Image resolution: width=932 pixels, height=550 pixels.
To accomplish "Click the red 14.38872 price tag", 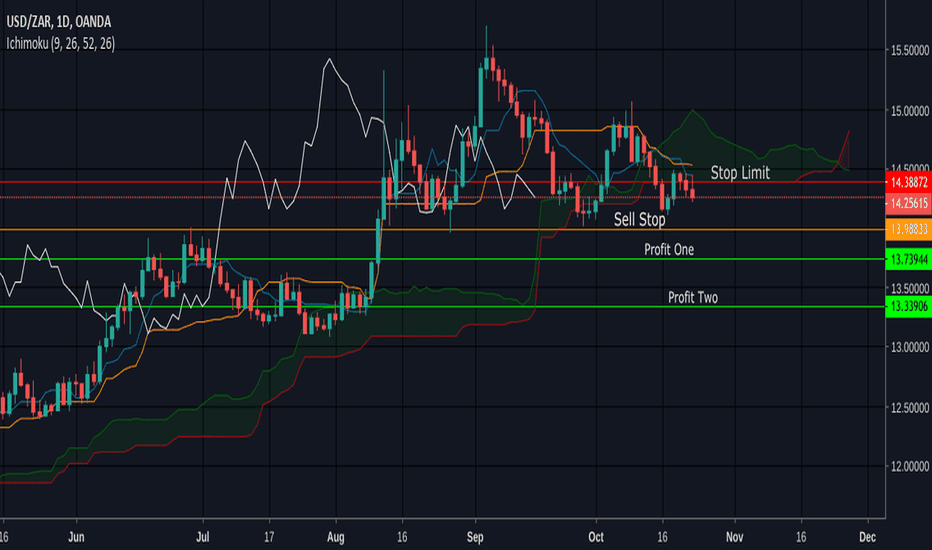I will click(908, 182).
